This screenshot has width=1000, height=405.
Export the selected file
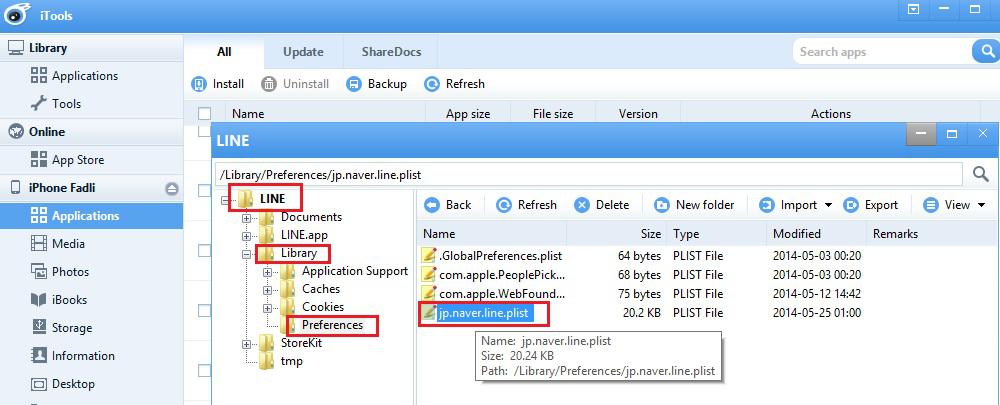click(x=870, y=205)
